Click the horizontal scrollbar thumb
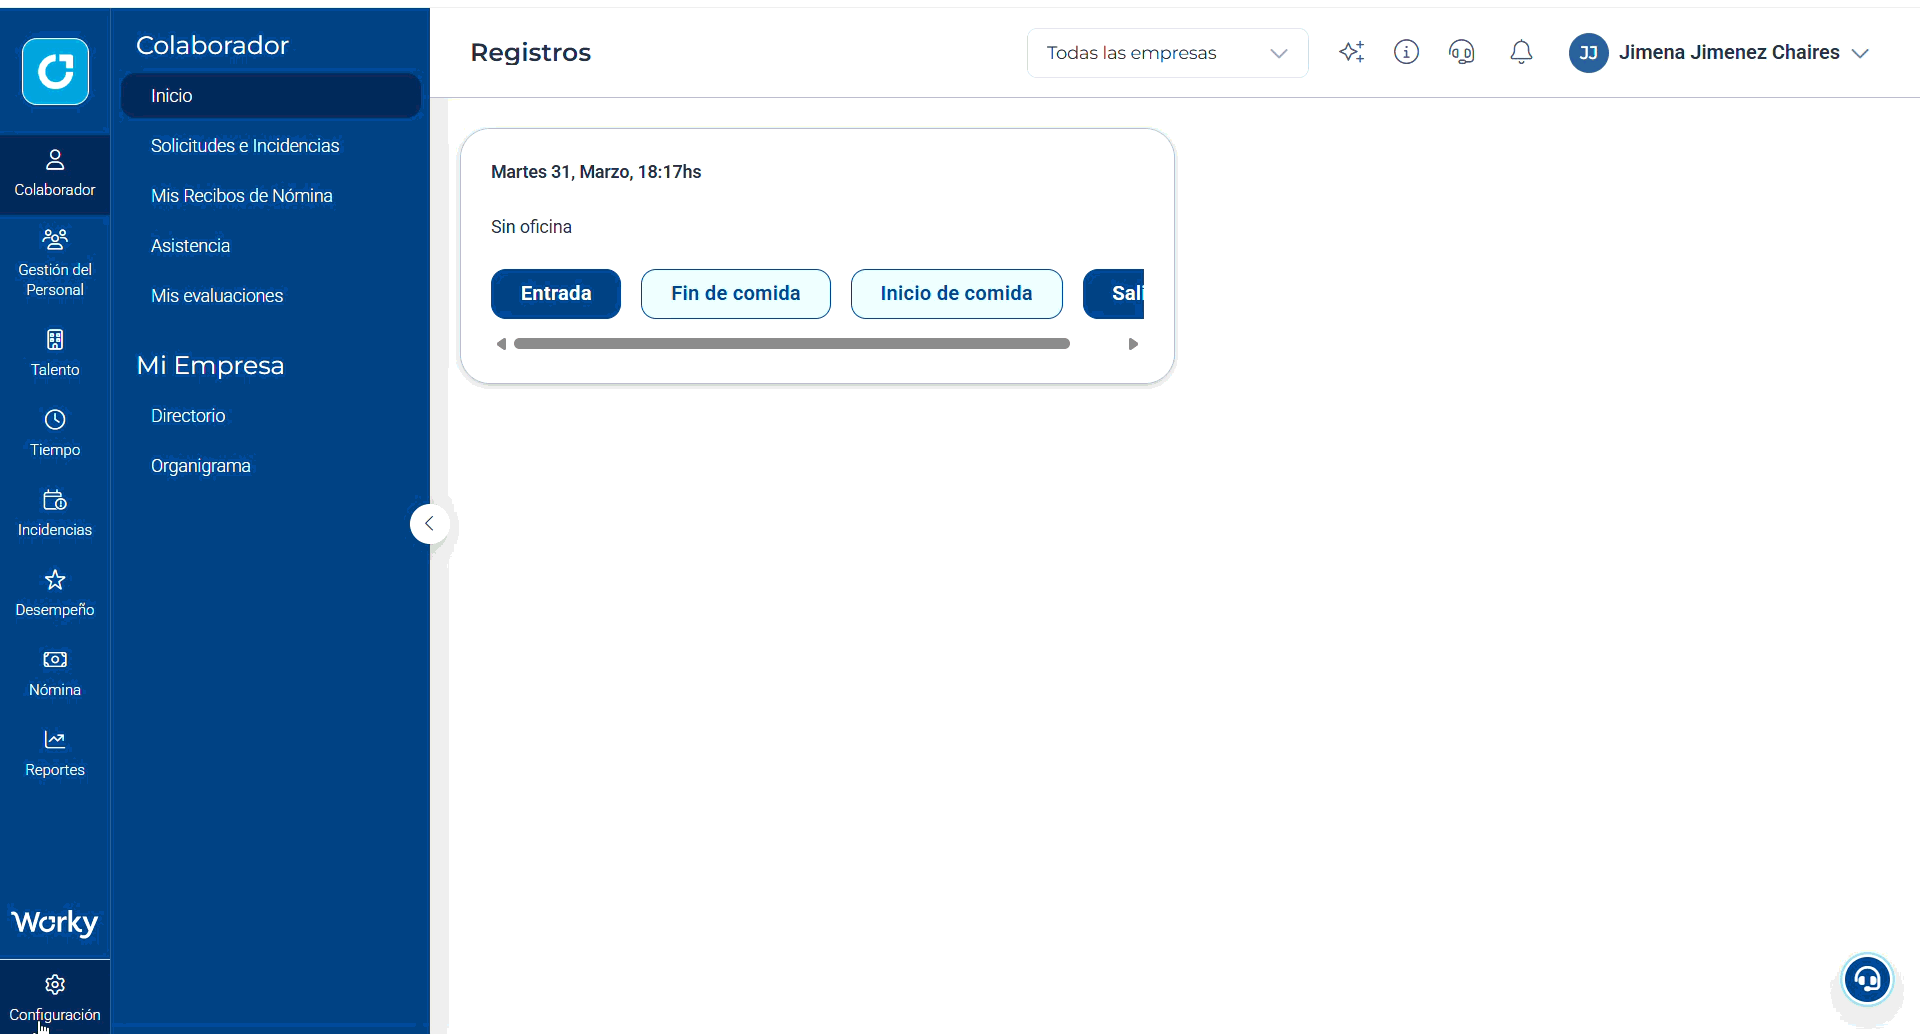Screen dimensions: 1920x1034 click(791, 344)
